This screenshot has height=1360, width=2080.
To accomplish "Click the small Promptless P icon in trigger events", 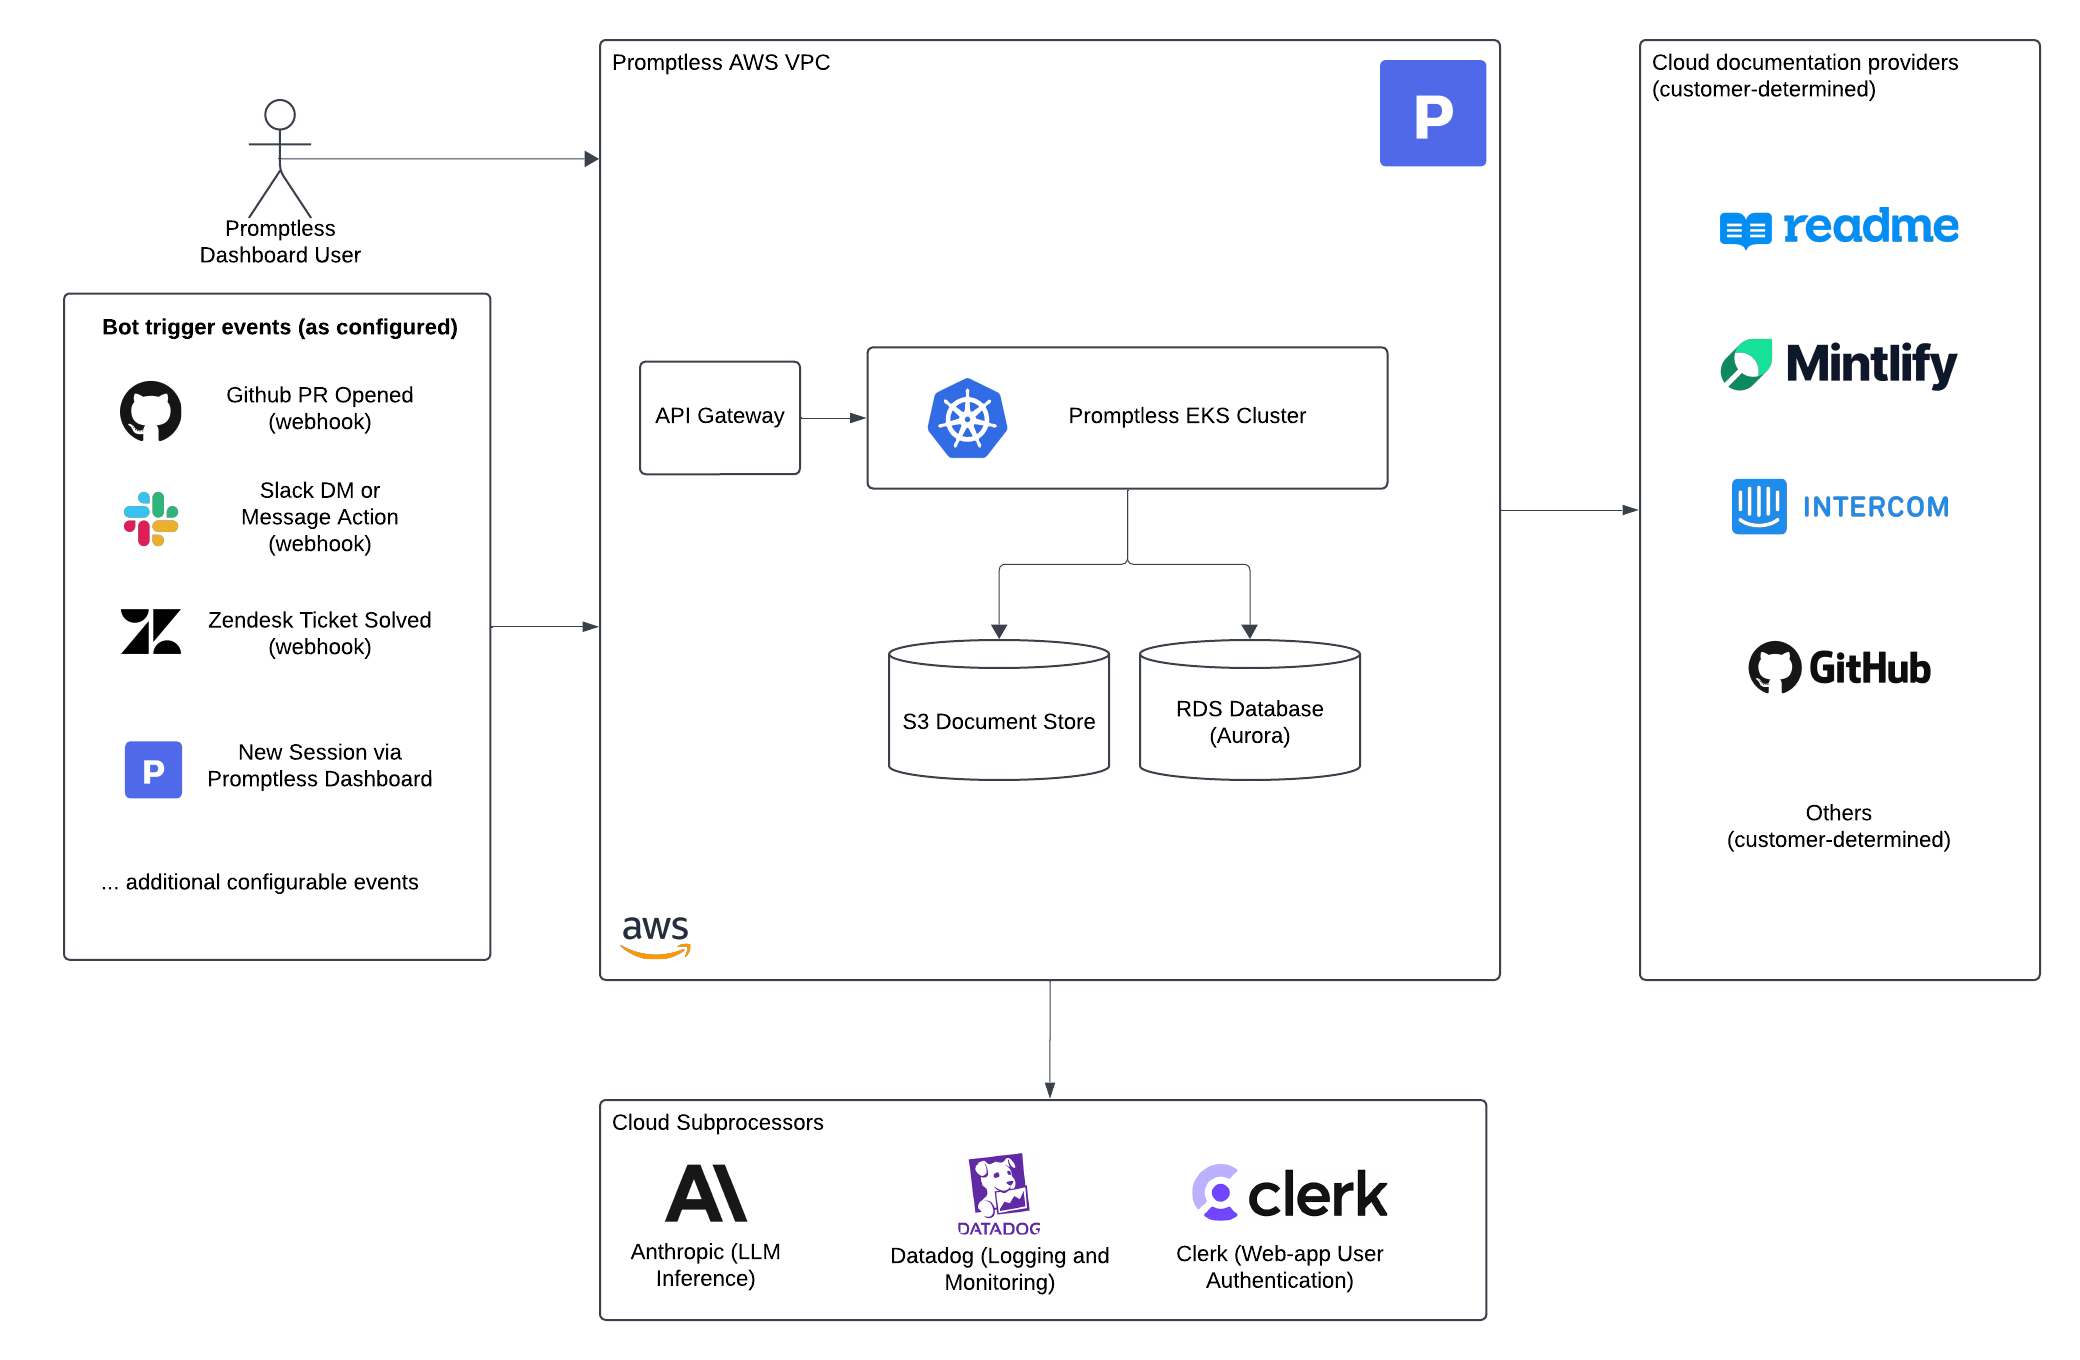I will coord(153,769).
